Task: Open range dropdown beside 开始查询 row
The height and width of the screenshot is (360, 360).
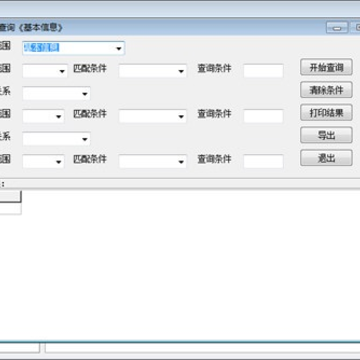Action: coord(45,71)
